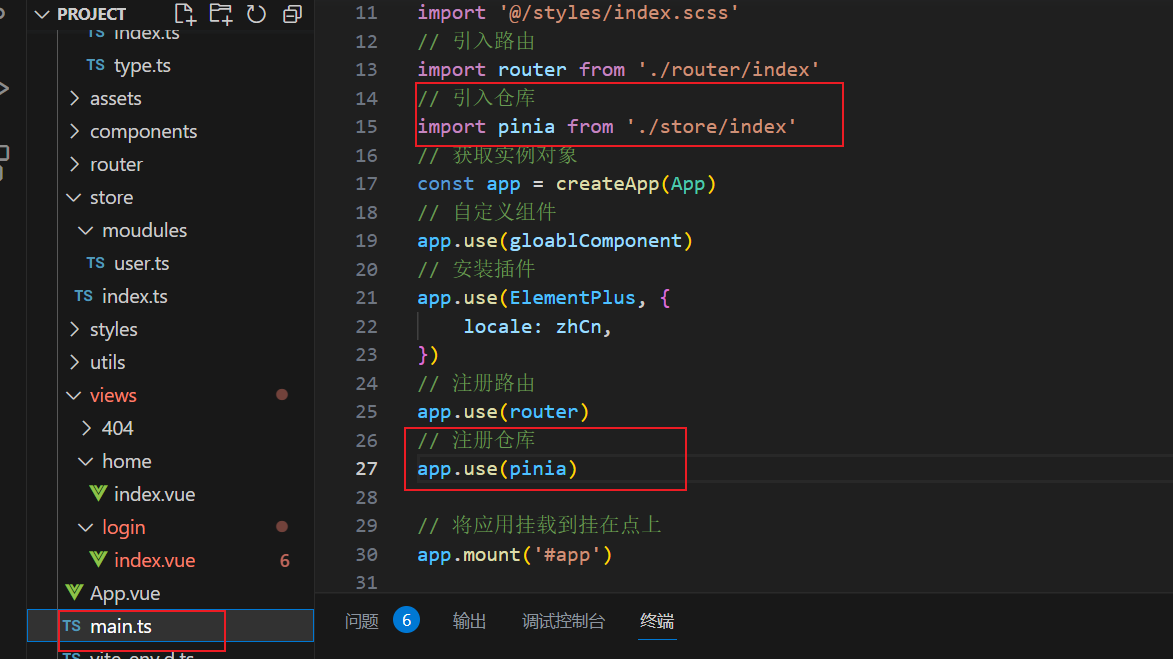
Task: Select main.ts in the Explorer
Action: click(x=119, y=626)
